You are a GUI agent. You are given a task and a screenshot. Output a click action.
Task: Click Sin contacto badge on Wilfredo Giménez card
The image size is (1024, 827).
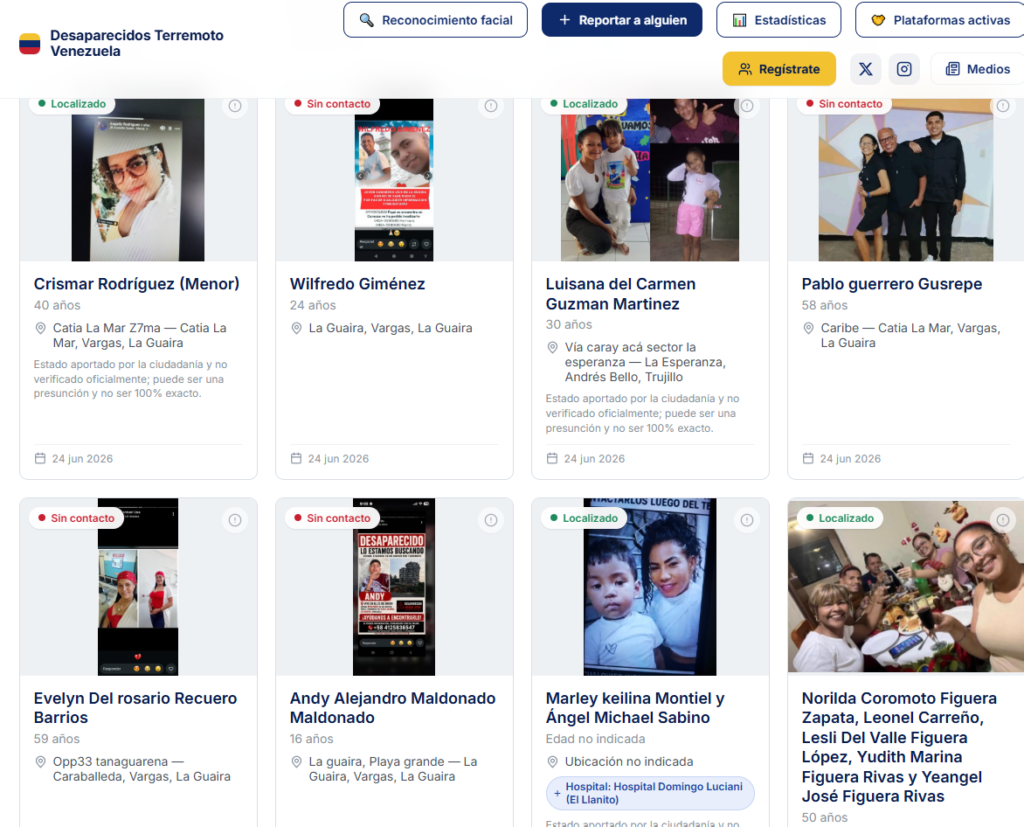[x=332, y=104]
